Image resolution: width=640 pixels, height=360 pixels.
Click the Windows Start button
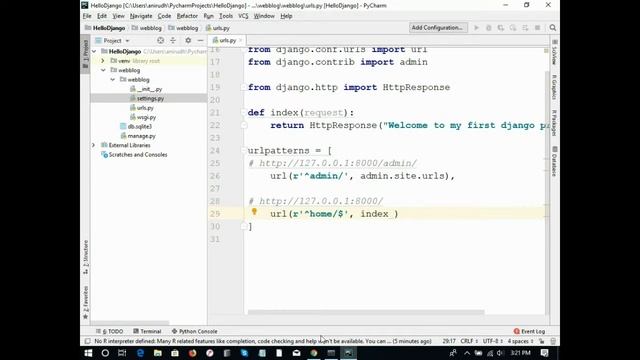(x=88, y=353)
